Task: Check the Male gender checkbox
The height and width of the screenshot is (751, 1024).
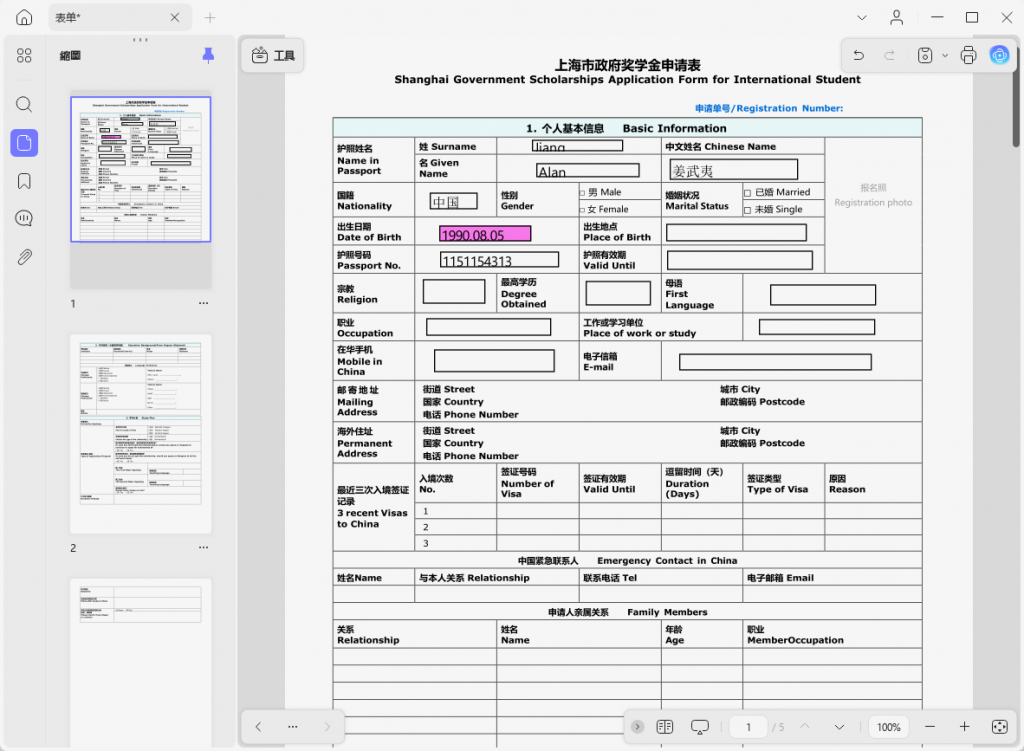Action: (x=582, y=193)
